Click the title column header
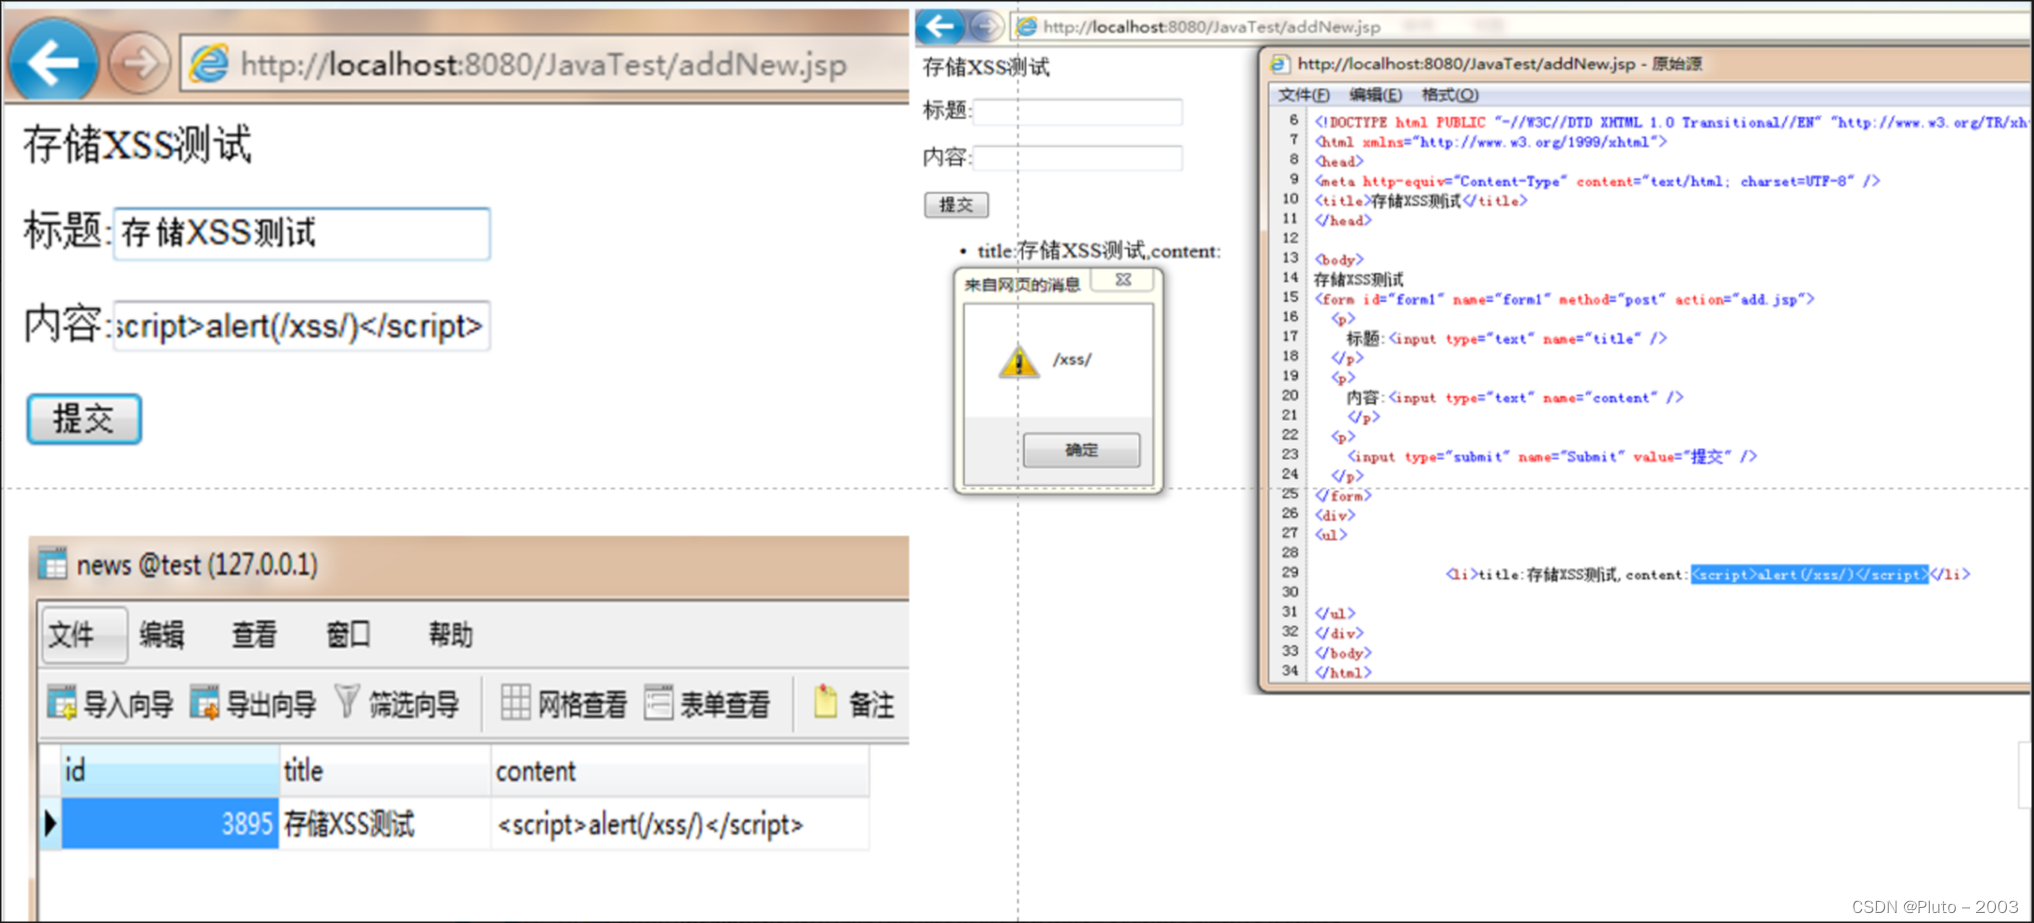Viewport: 2034px width, 923px height. click(385, 771)
